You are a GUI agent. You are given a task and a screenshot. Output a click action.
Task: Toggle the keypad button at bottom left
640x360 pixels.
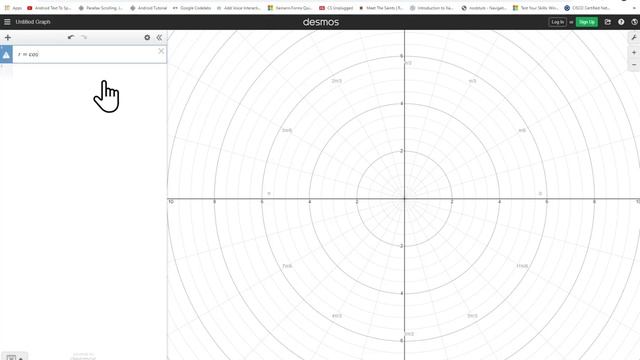click(x=14, y=357)
